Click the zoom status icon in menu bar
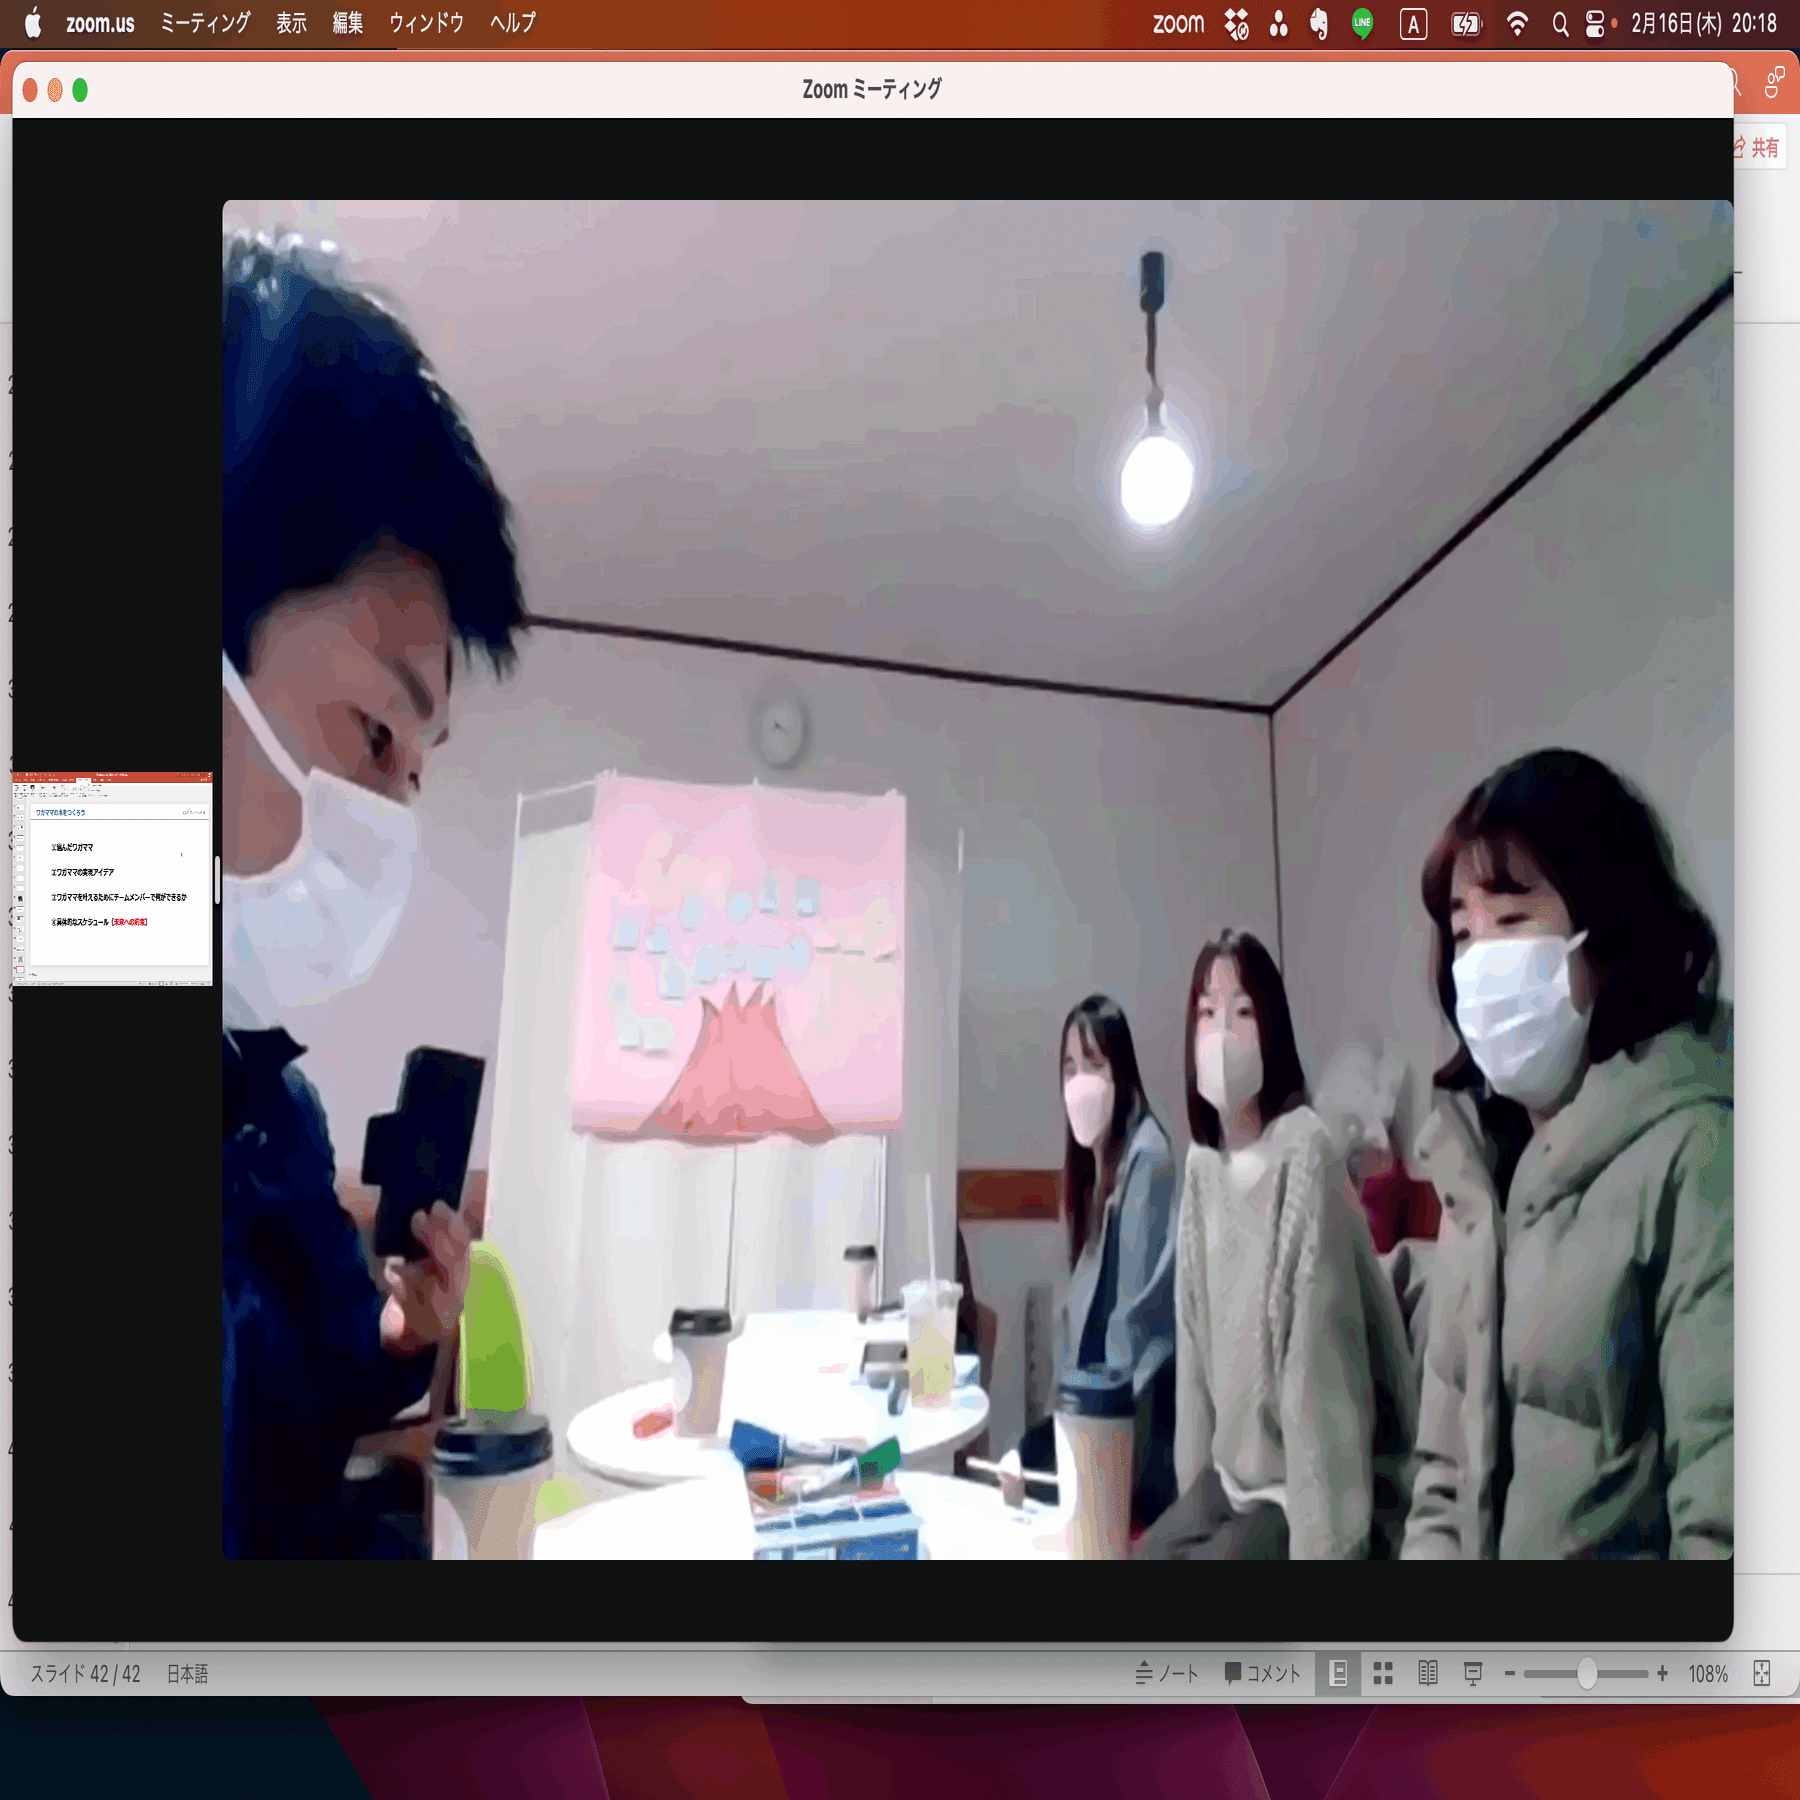Screen dimensions: 1800x1800 click(x=1178, y=23)
